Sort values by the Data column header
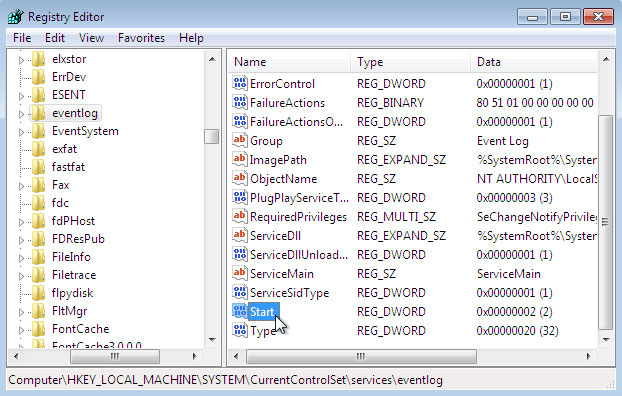The image size is (622, 396). [x=534, y=62]
